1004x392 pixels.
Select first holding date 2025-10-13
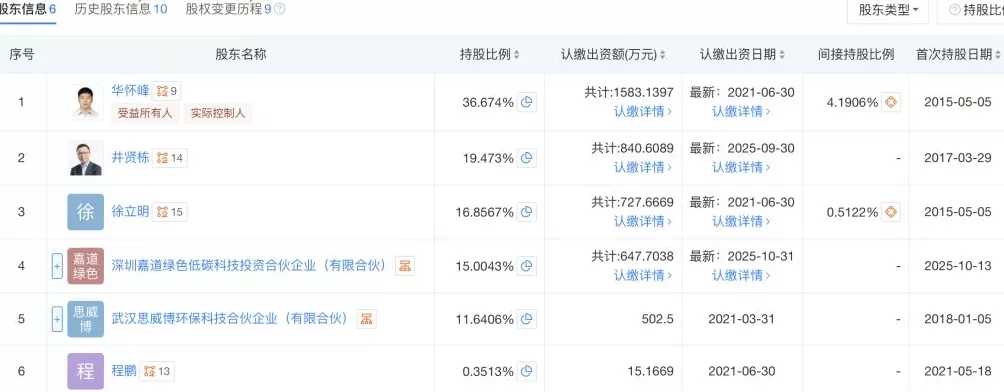coord(958,266)
